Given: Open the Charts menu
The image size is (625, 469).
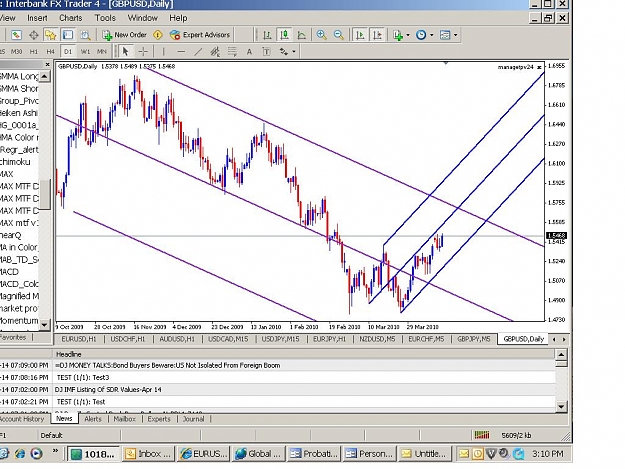Looking at the screenshot, I should pos(71,18).
